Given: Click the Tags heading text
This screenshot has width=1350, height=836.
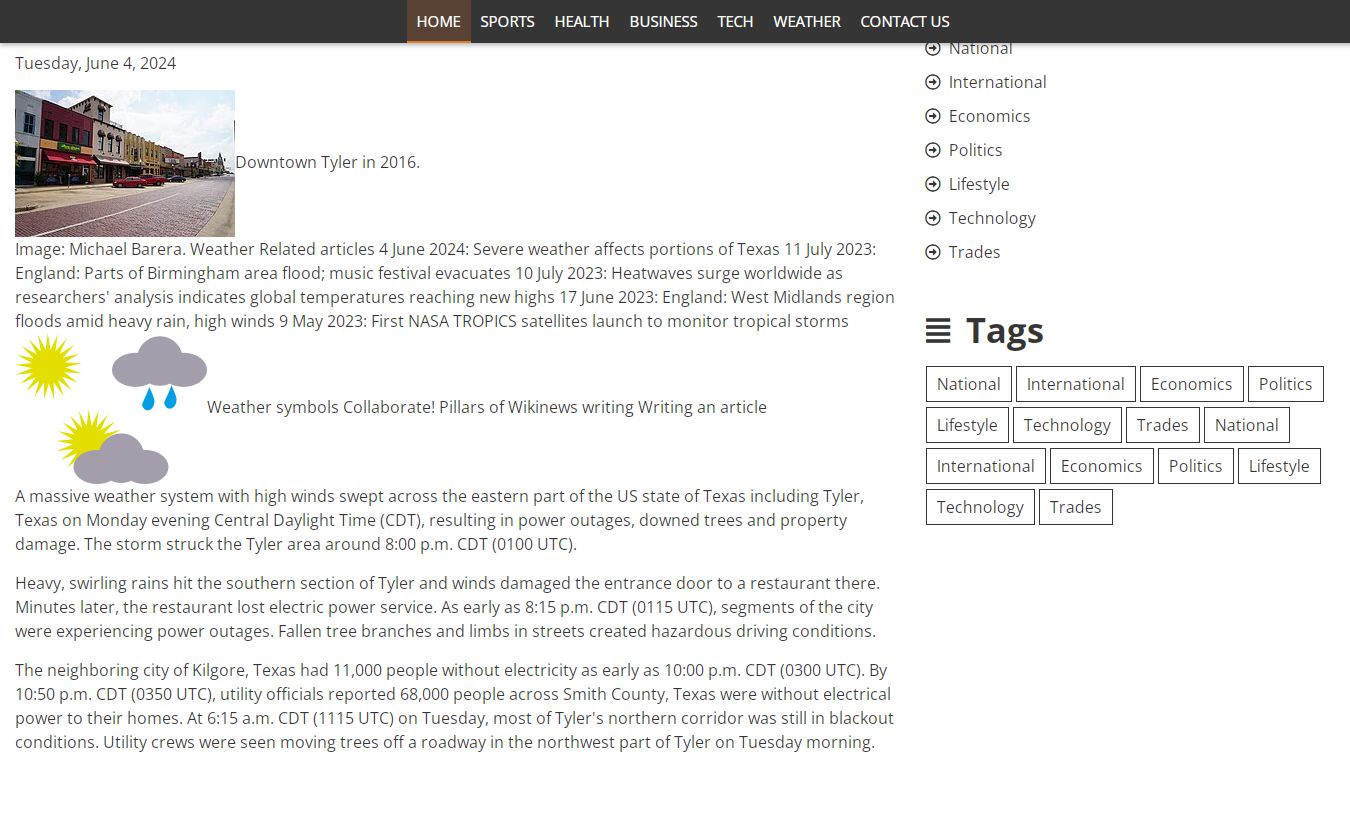Looking at the screenshot, I should click(1005, 331).
